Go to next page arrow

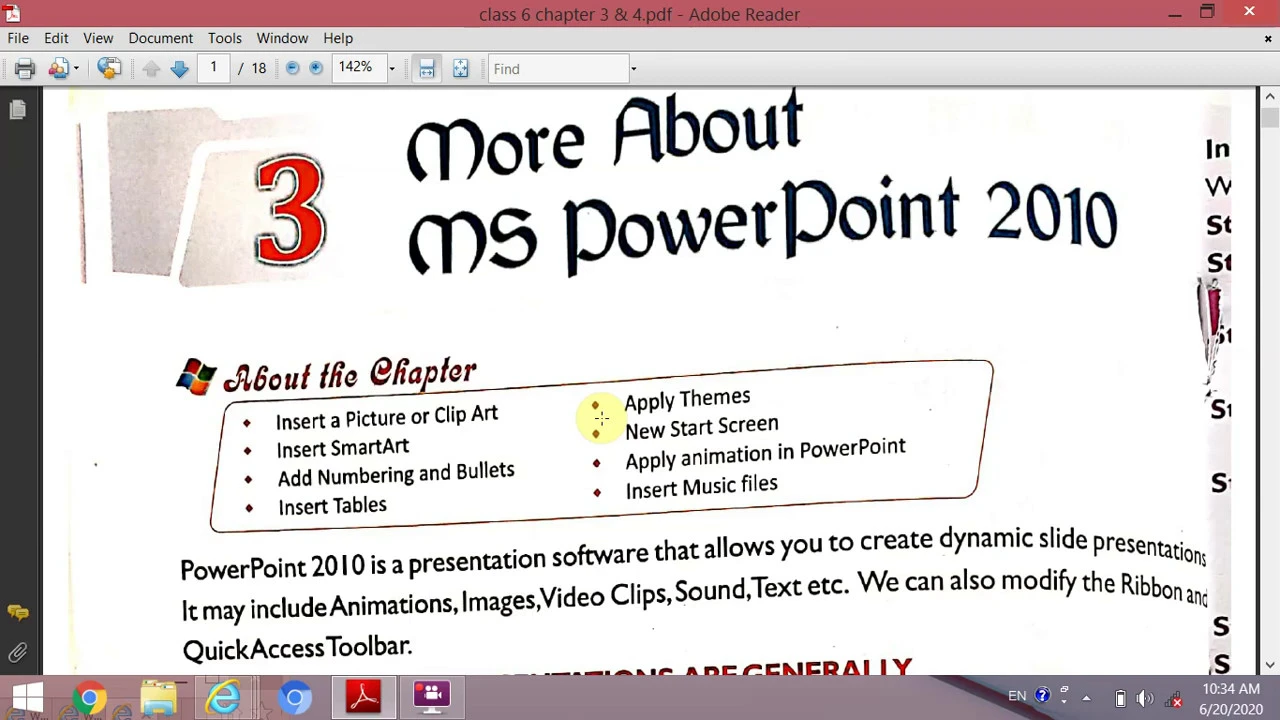tap(180, 68)
